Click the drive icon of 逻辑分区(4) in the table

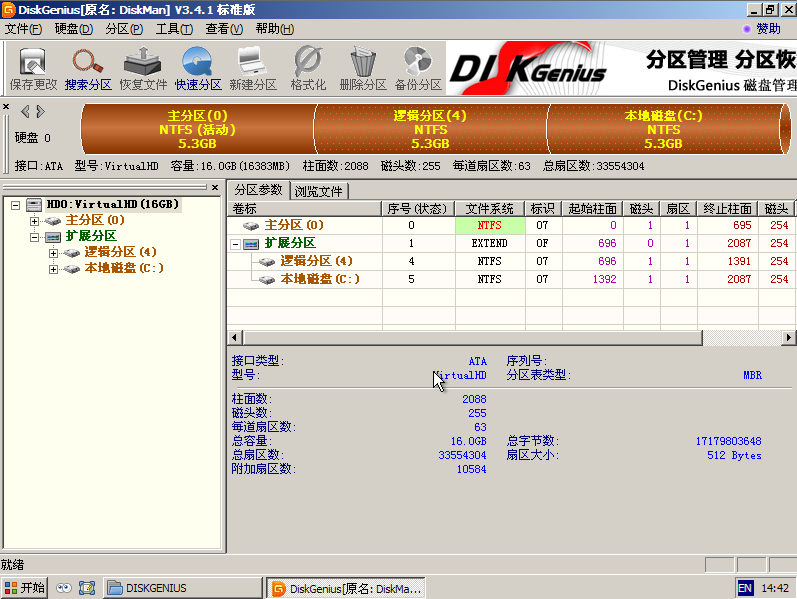267,261
